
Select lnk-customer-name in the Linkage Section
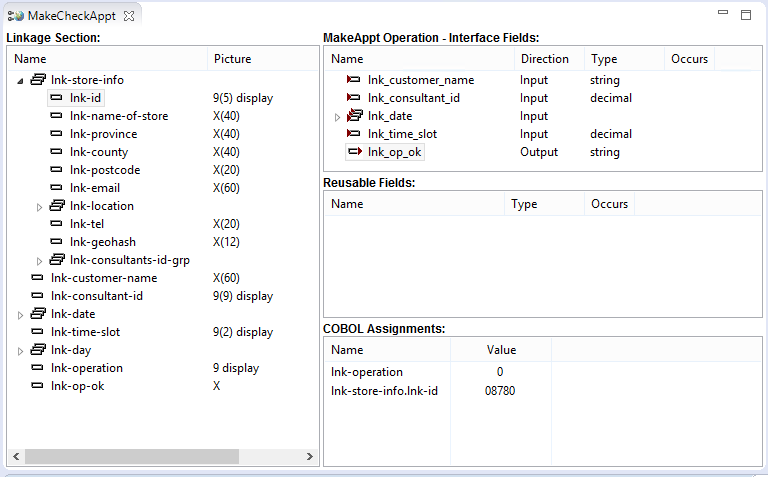[103, 278]
